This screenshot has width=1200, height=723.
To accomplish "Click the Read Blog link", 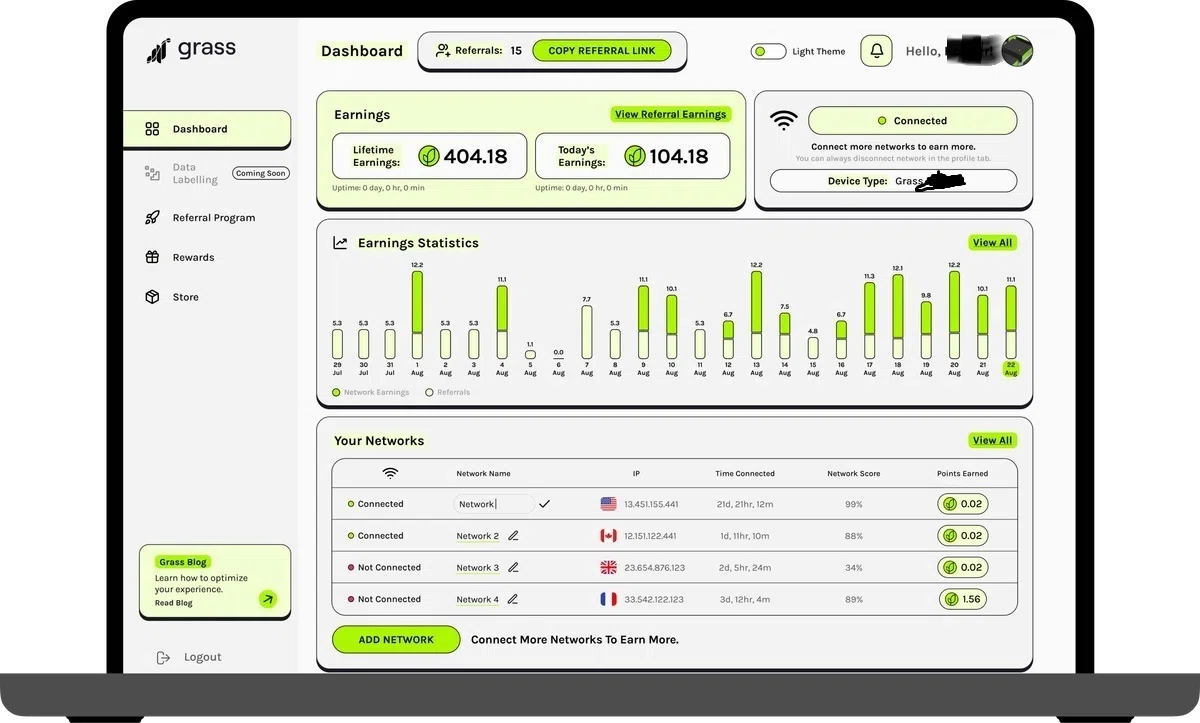I will (x=173, y=603).
